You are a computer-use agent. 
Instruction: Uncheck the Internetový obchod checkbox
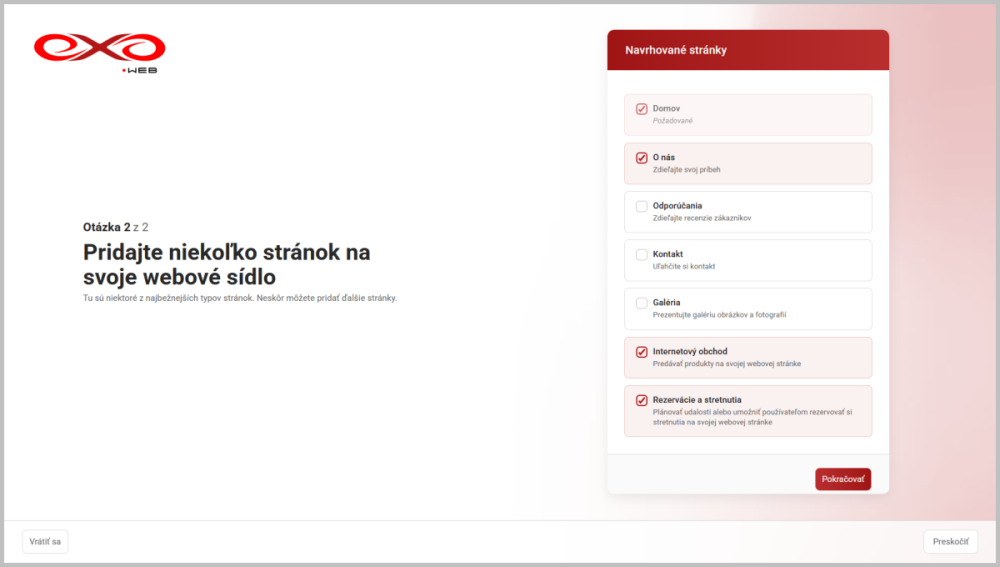[642, 352]
